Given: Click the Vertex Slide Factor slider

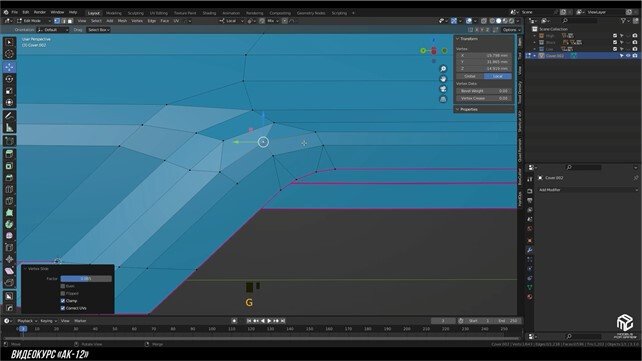Looking at the screenshot, I should click(86, 279).
